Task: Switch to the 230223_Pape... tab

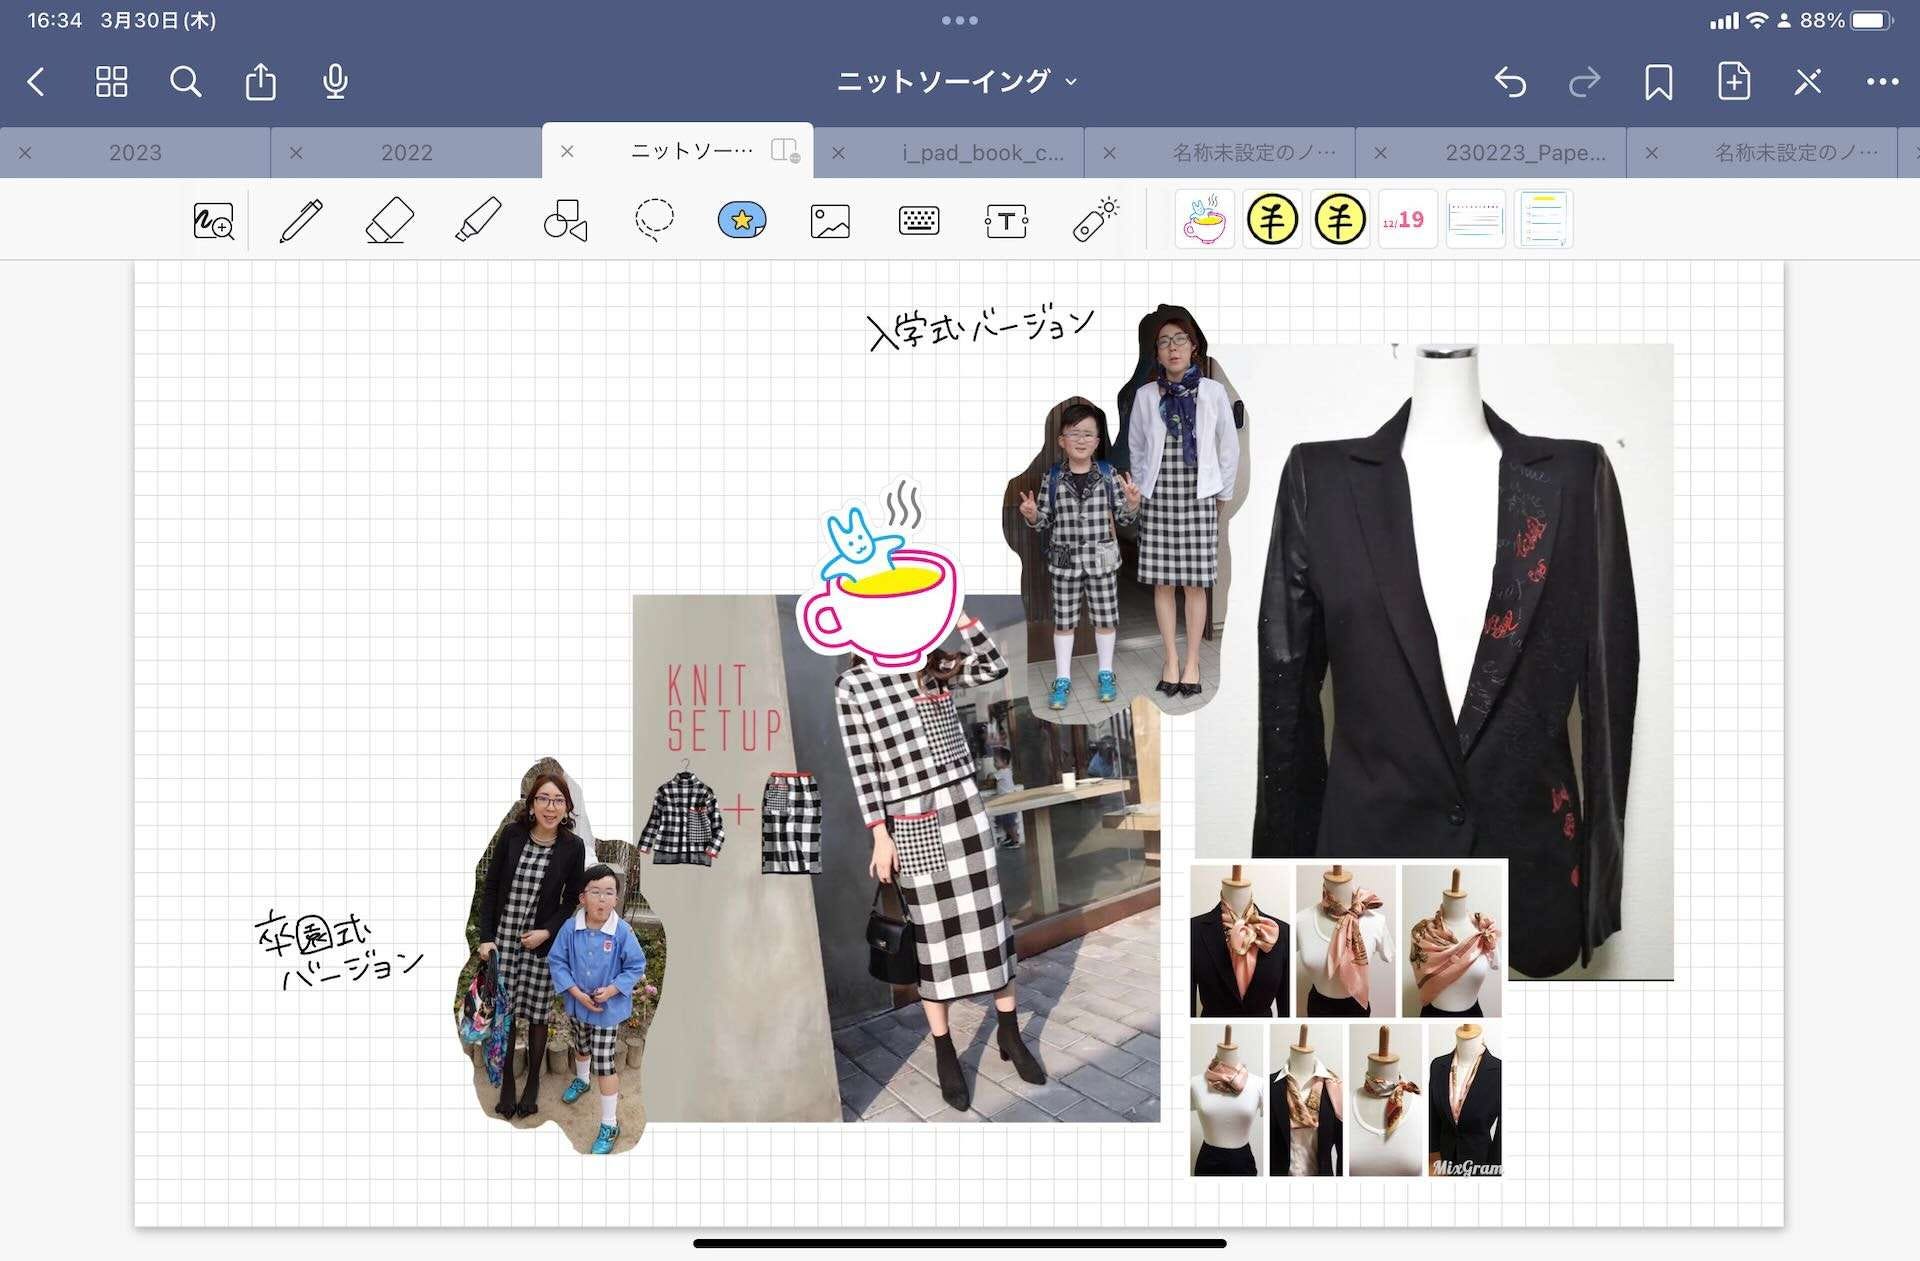Action: click(1524, 153)
